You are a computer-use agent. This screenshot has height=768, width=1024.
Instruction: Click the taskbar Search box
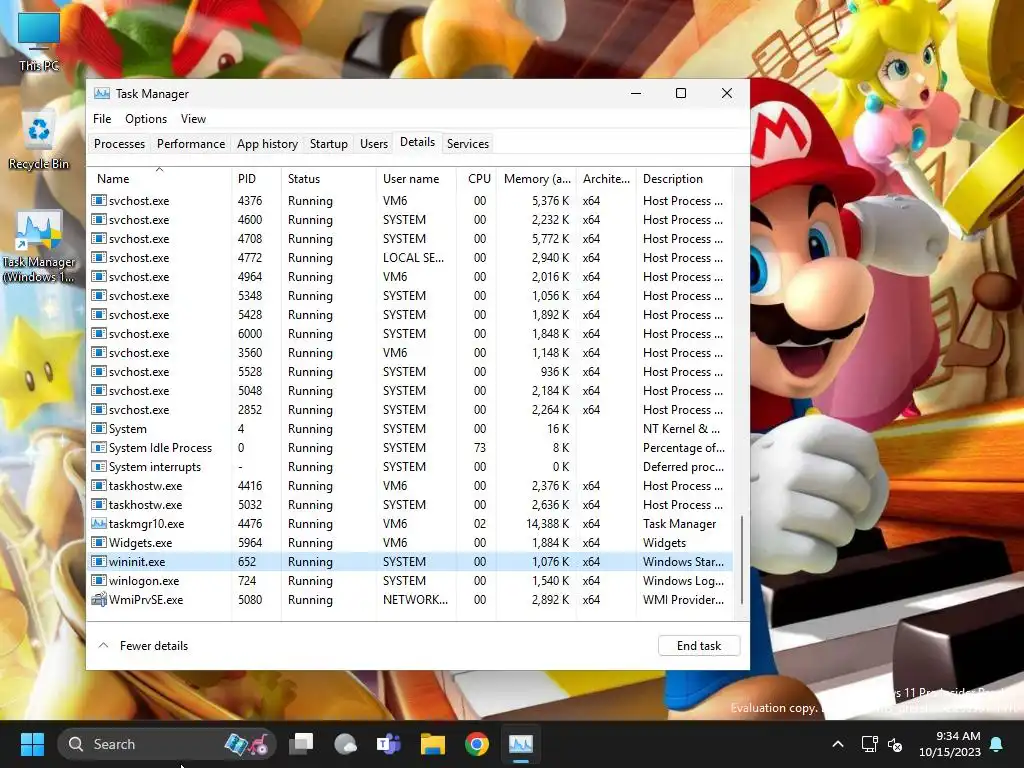pyautogui.click(x=167, y=744)
